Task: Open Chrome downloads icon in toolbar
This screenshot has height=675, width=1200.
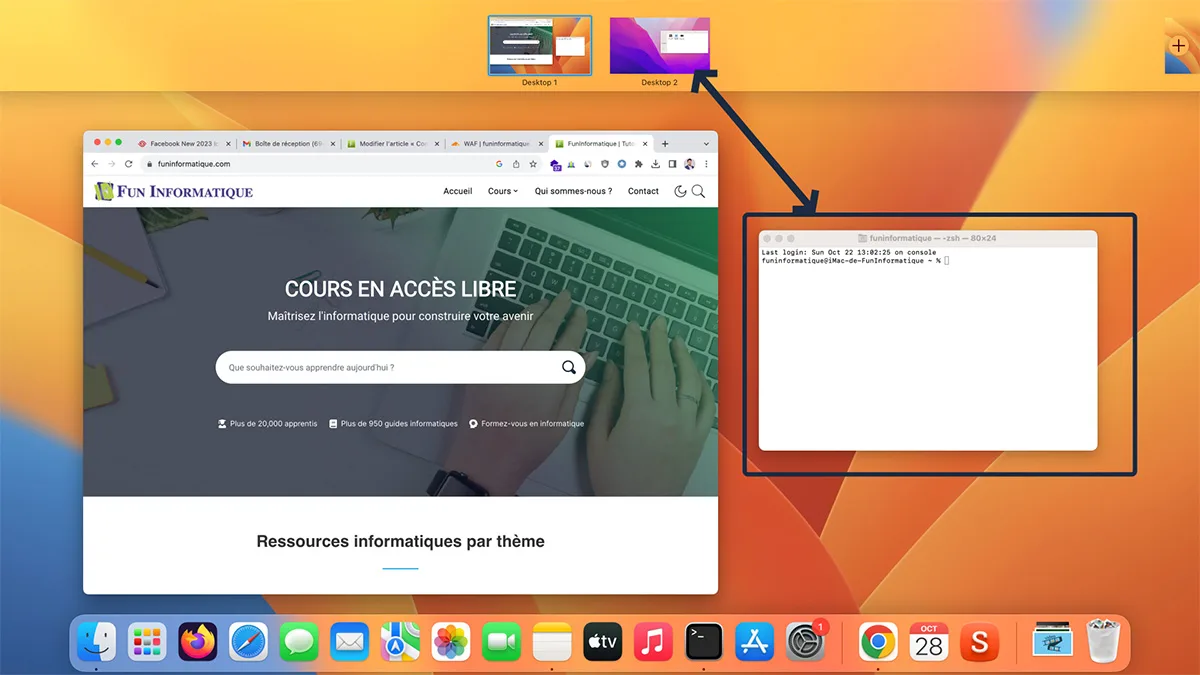Action: [655, 164]
